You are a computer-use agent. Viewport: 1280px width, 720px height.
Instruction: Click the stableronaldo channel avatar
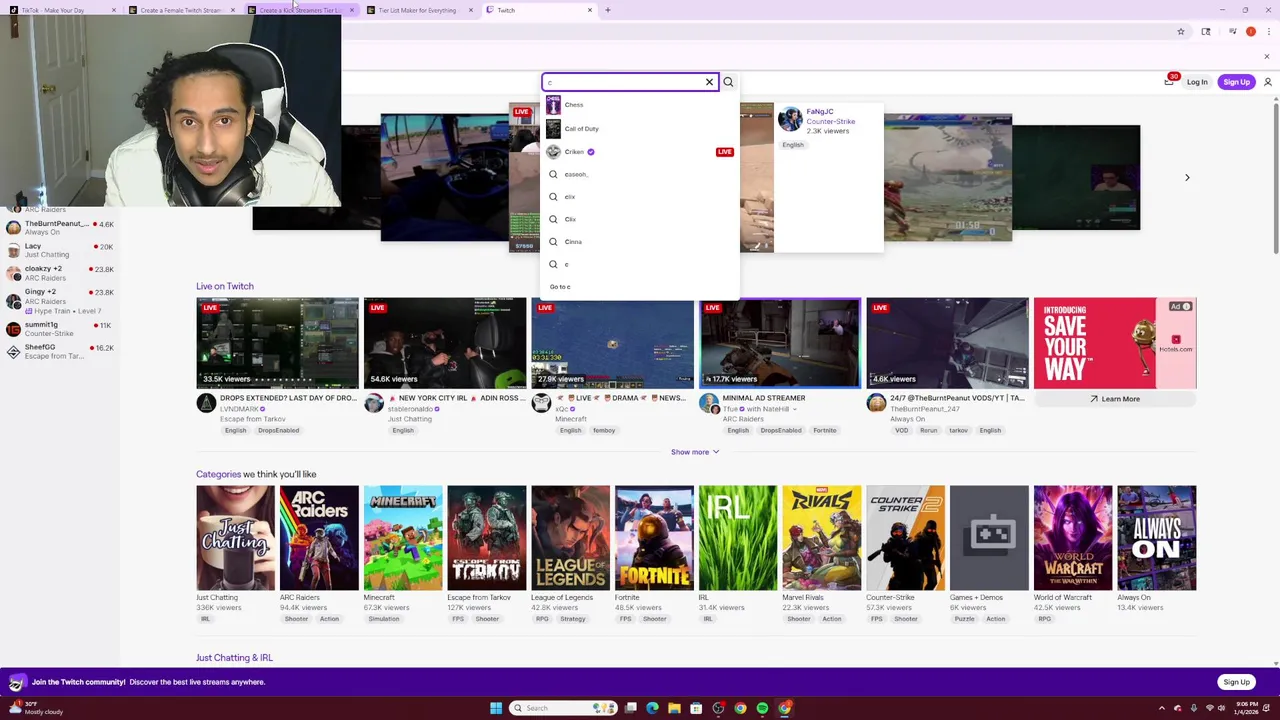point(374,403)
